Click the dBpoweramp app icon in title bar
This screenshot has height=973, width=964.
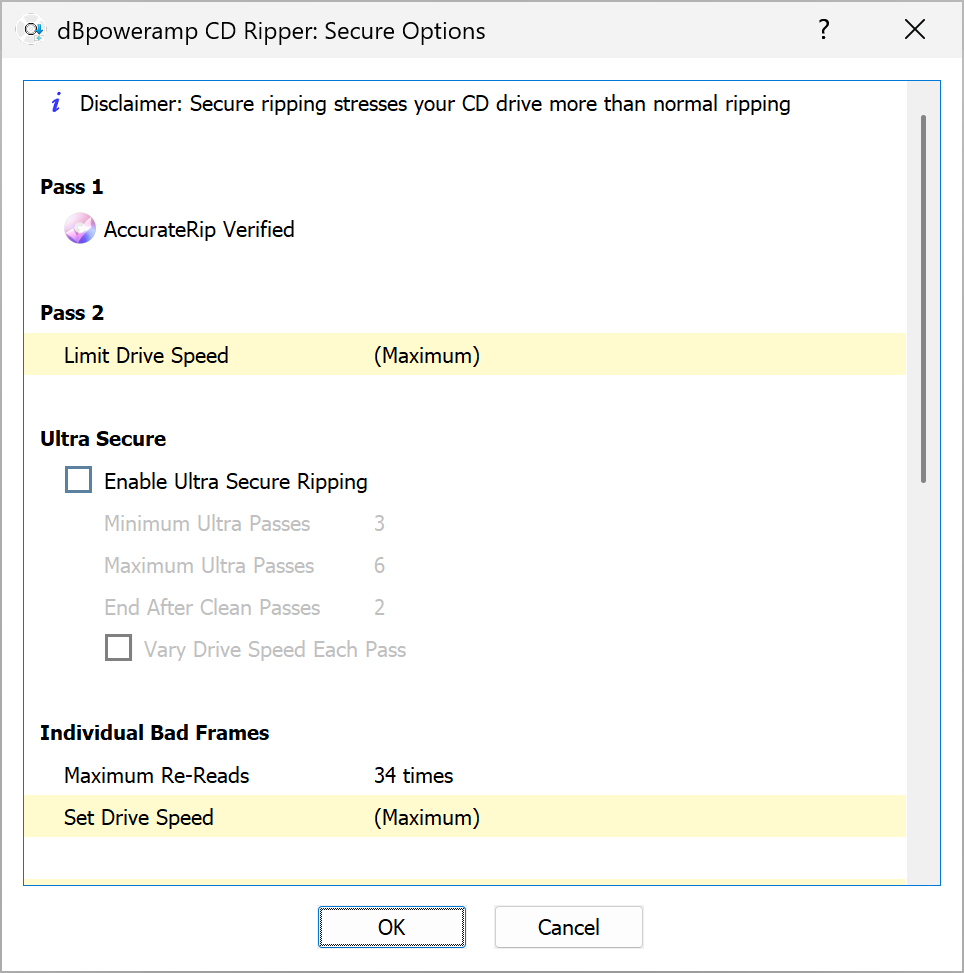coord(33,31)
